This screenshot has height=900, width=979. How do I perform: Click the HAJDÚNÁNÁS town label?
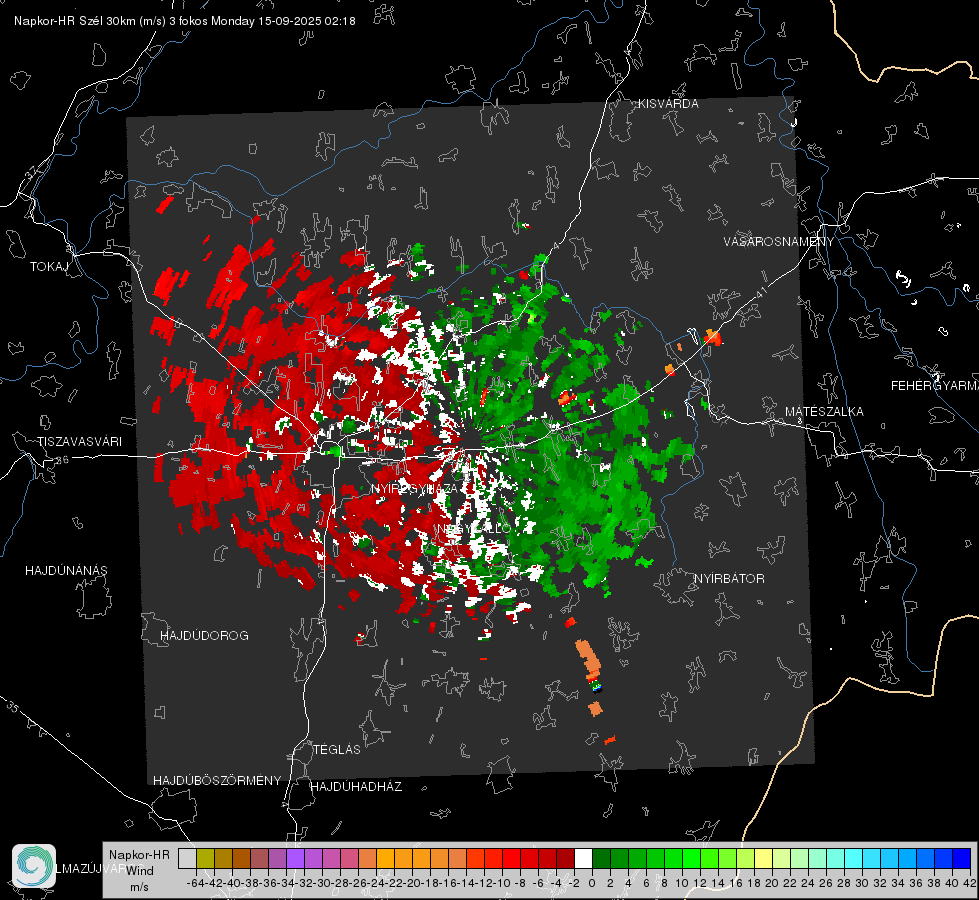click(66, 571)
